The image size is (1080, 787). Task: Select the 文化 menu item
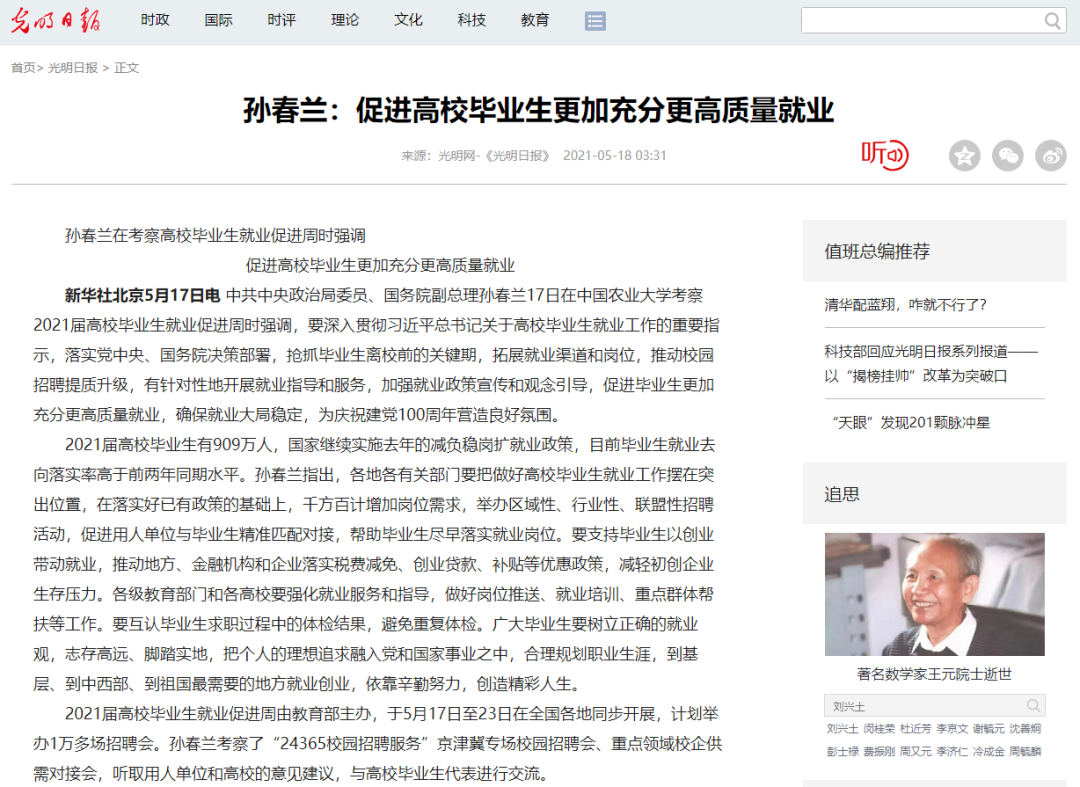408,20
